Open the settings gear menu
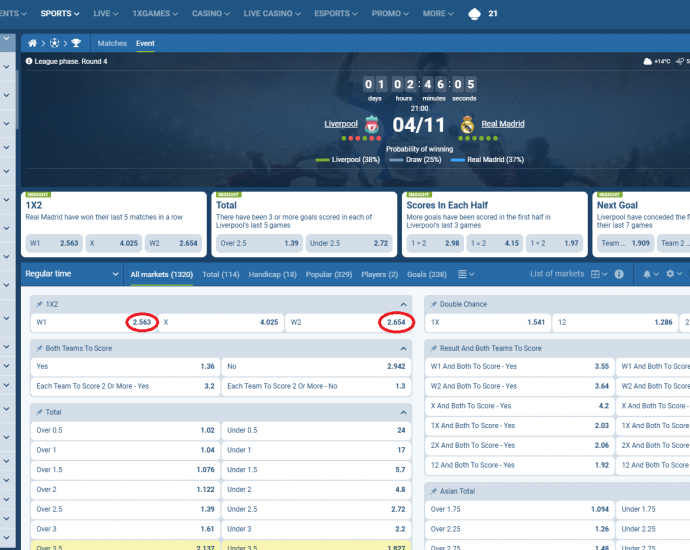Screen dimensions: 690x550 pos(671,274)
